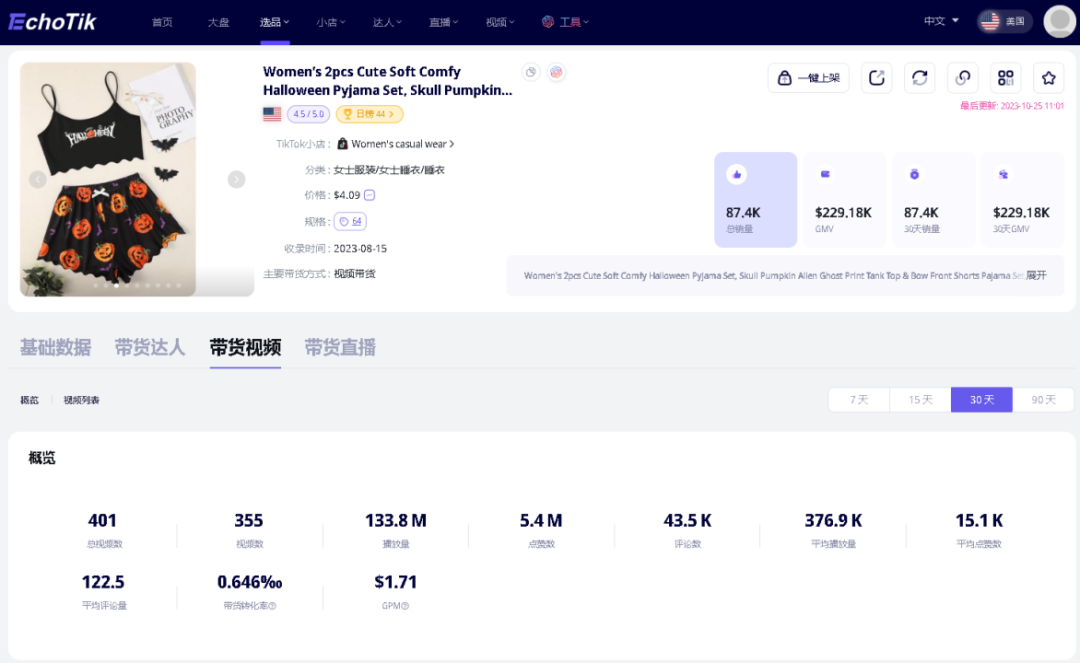Click the 一键上架 button

pos(808,78)
